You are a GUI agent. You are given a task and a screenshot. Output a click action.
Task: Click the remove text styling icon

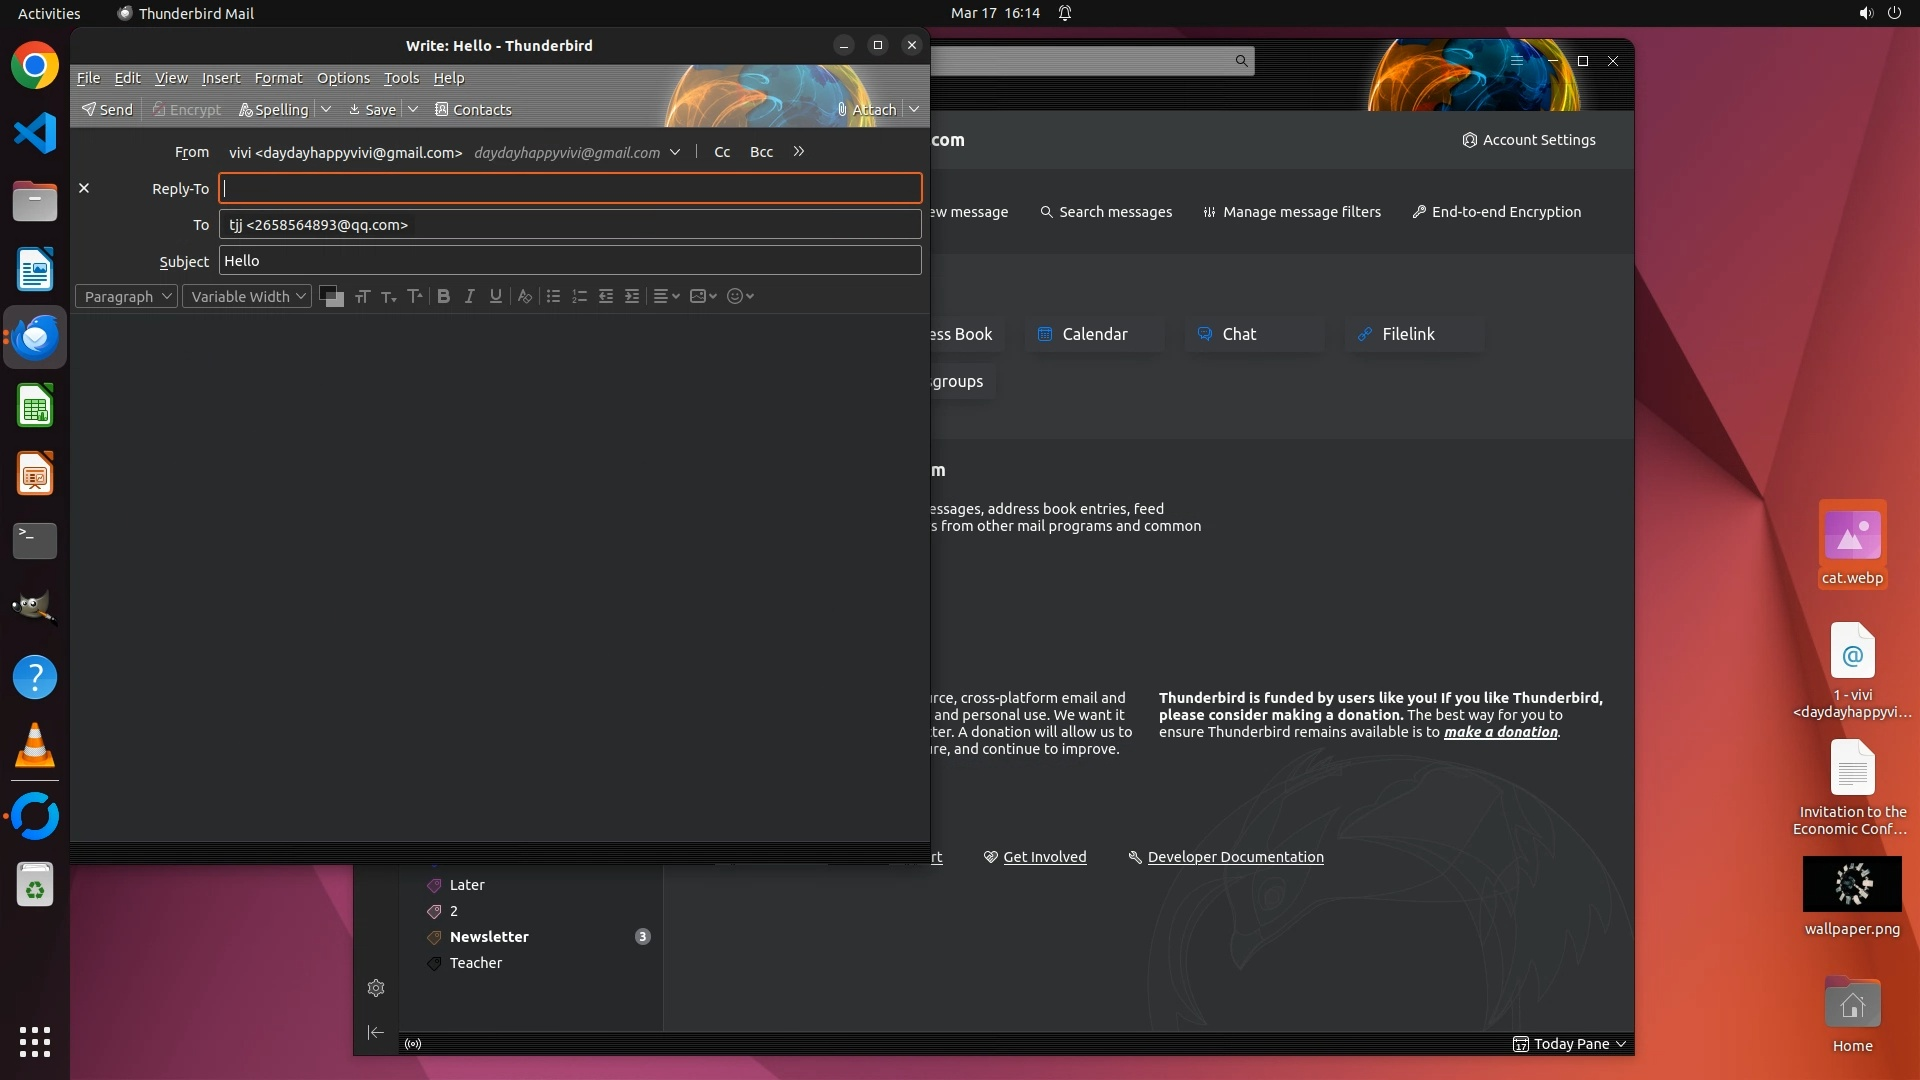pos(524,296)
